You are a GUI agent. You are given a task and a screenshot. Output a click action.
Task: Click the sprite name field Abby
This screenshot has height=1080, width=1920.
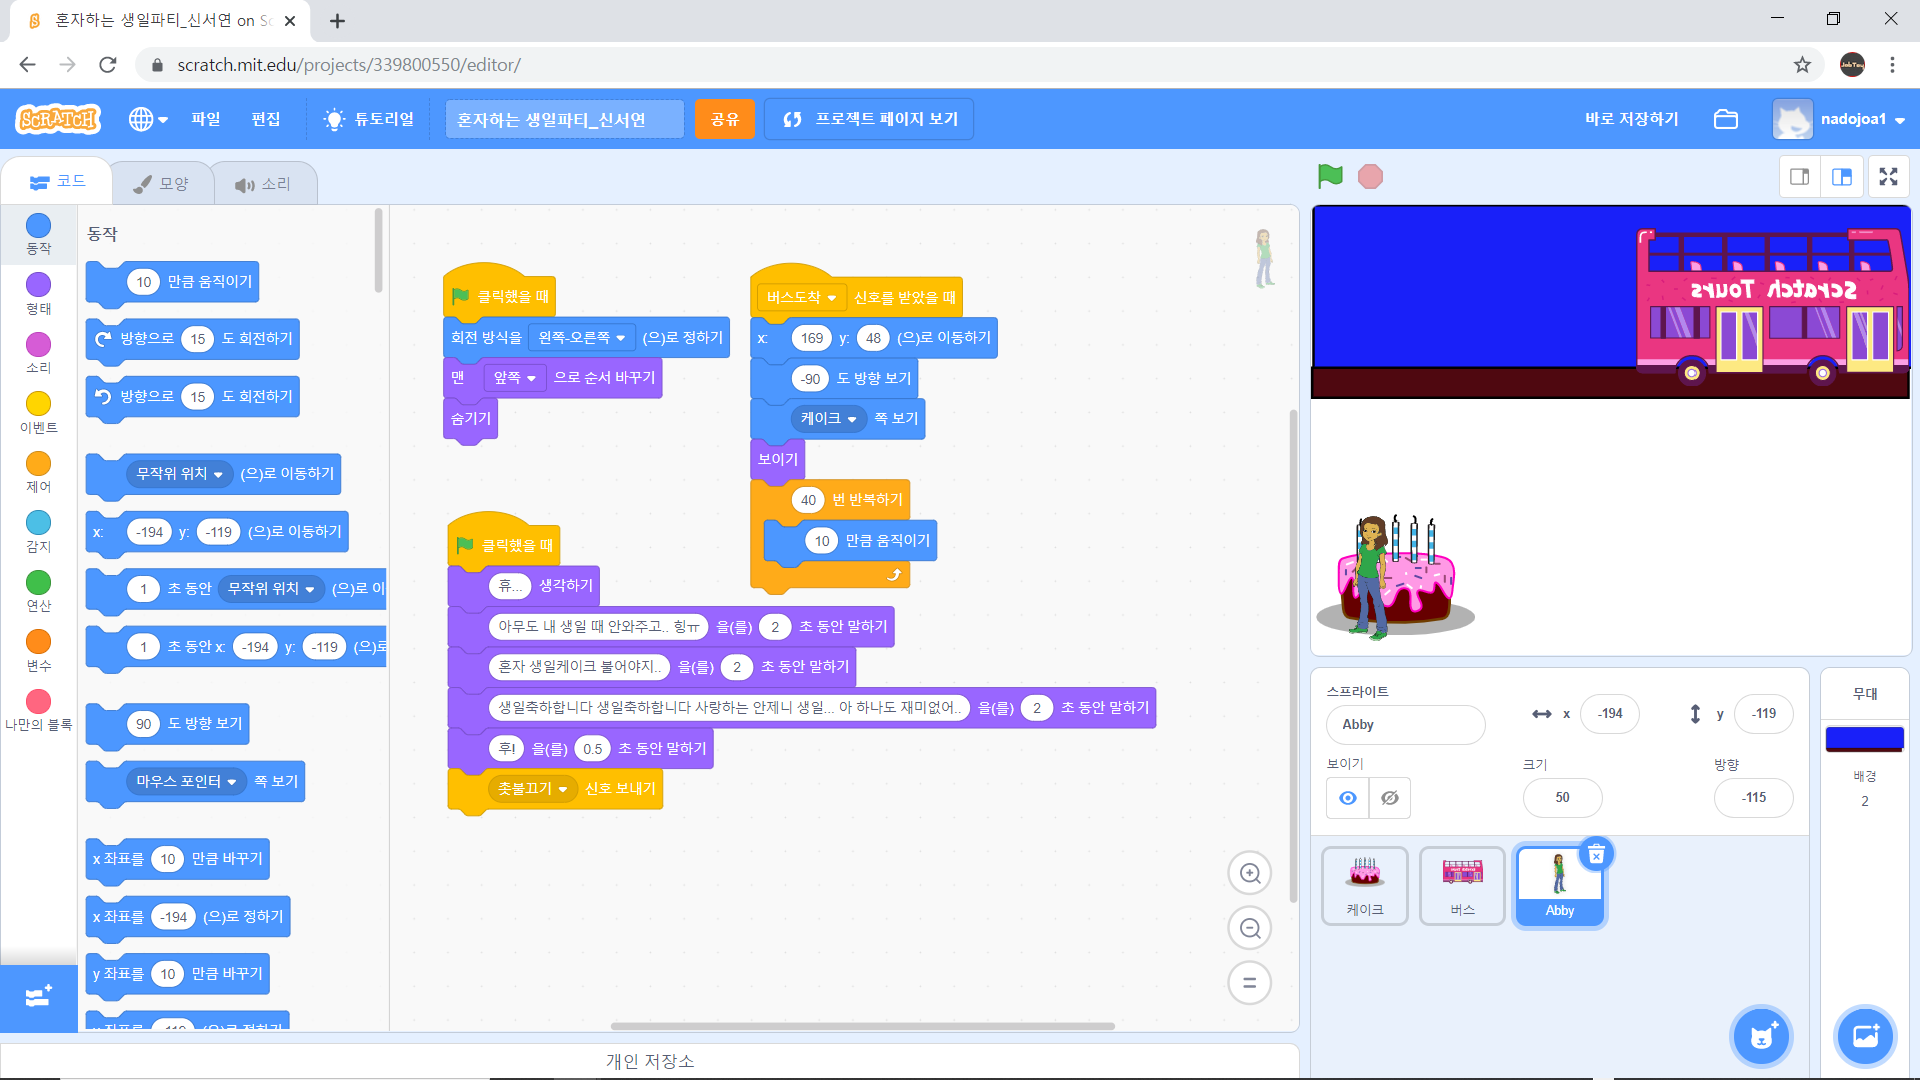[1405, 725]
